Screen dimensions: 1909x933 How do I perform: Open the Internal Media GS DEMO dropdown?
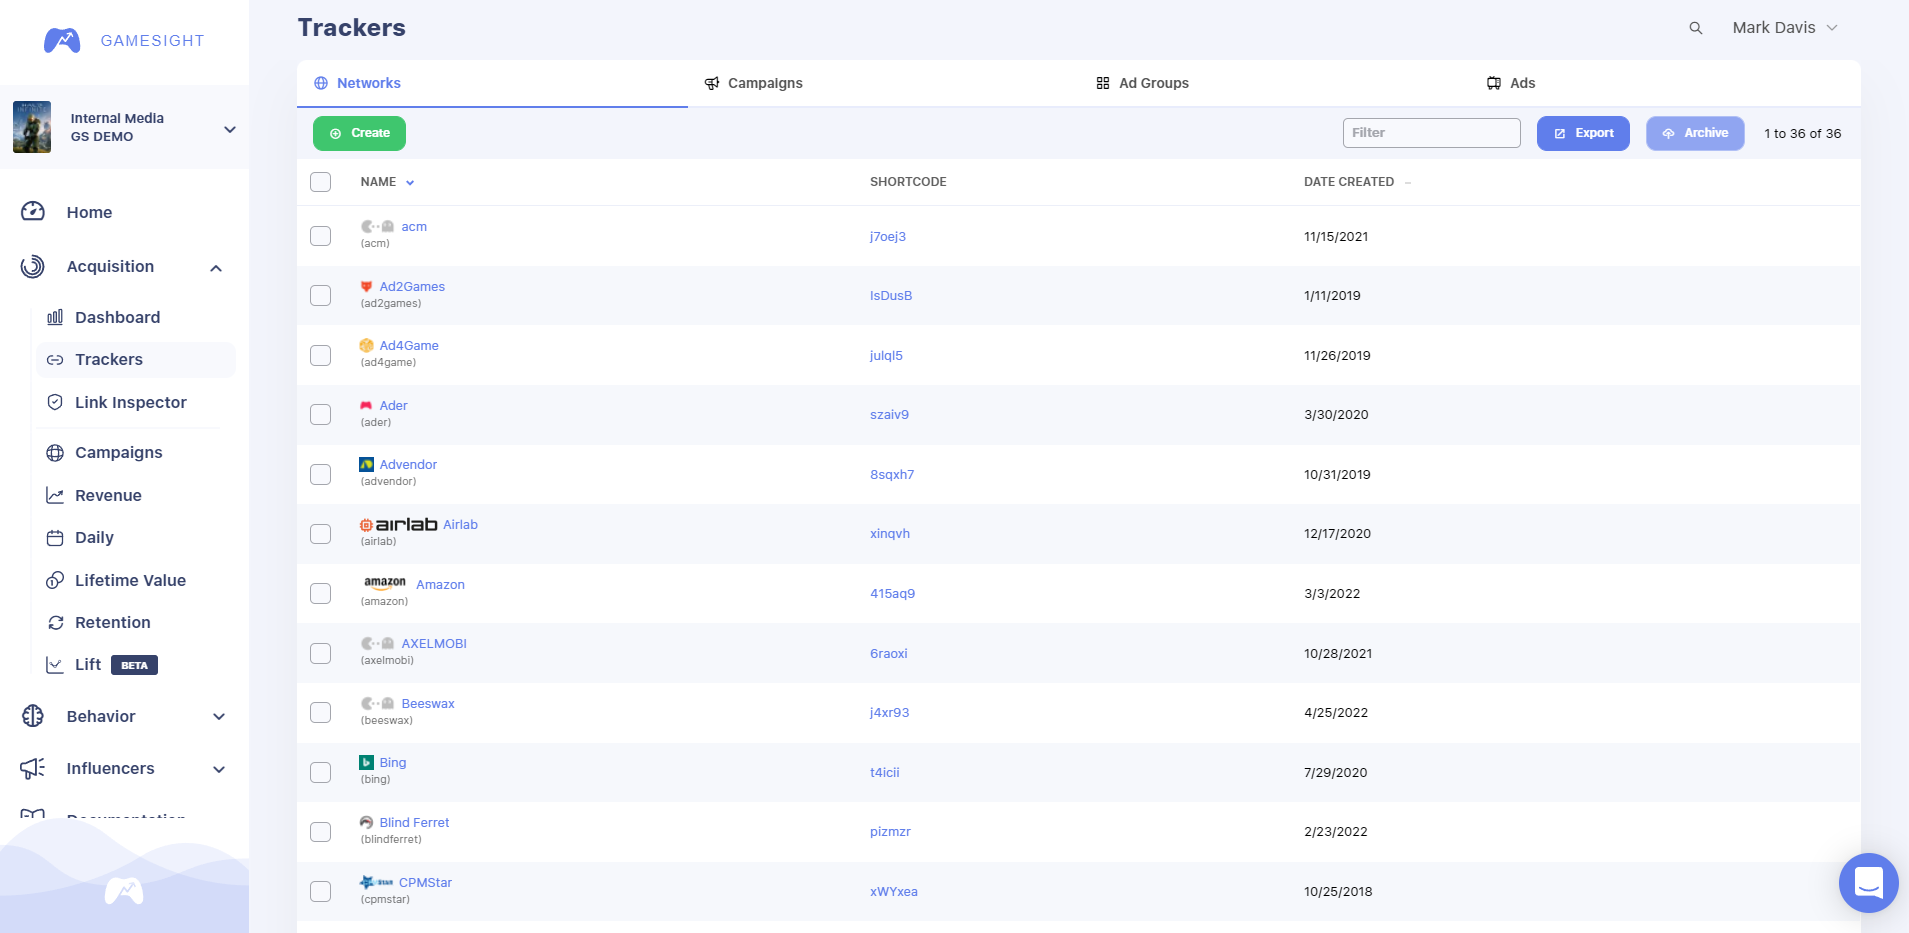[x=229, y=129]
